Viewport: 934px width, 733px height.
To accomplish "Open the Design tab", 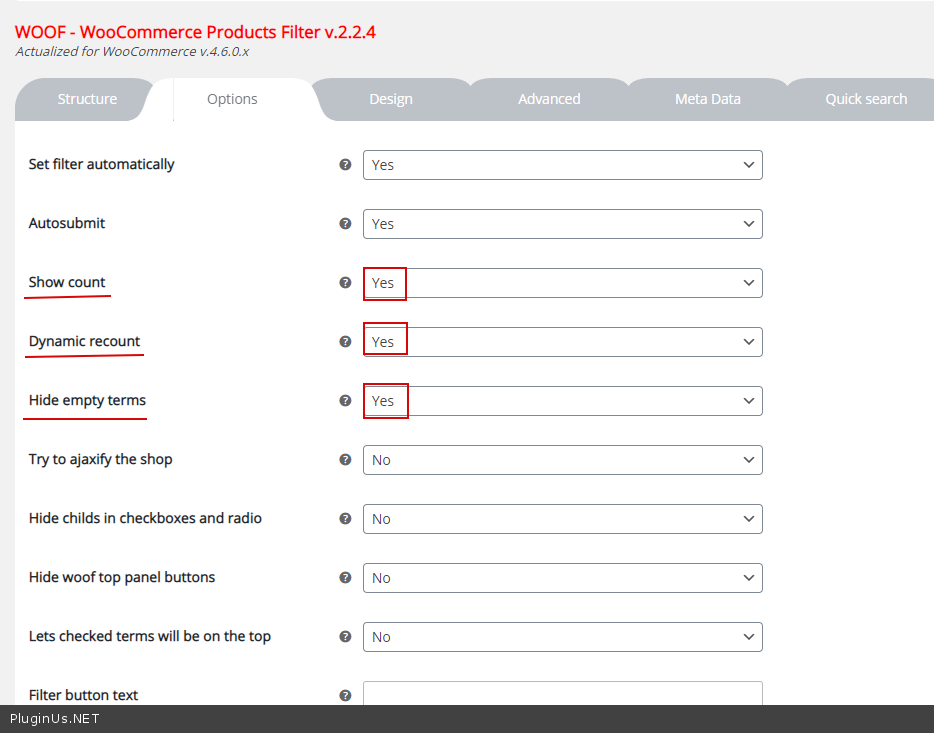I will tap(391, 99).
